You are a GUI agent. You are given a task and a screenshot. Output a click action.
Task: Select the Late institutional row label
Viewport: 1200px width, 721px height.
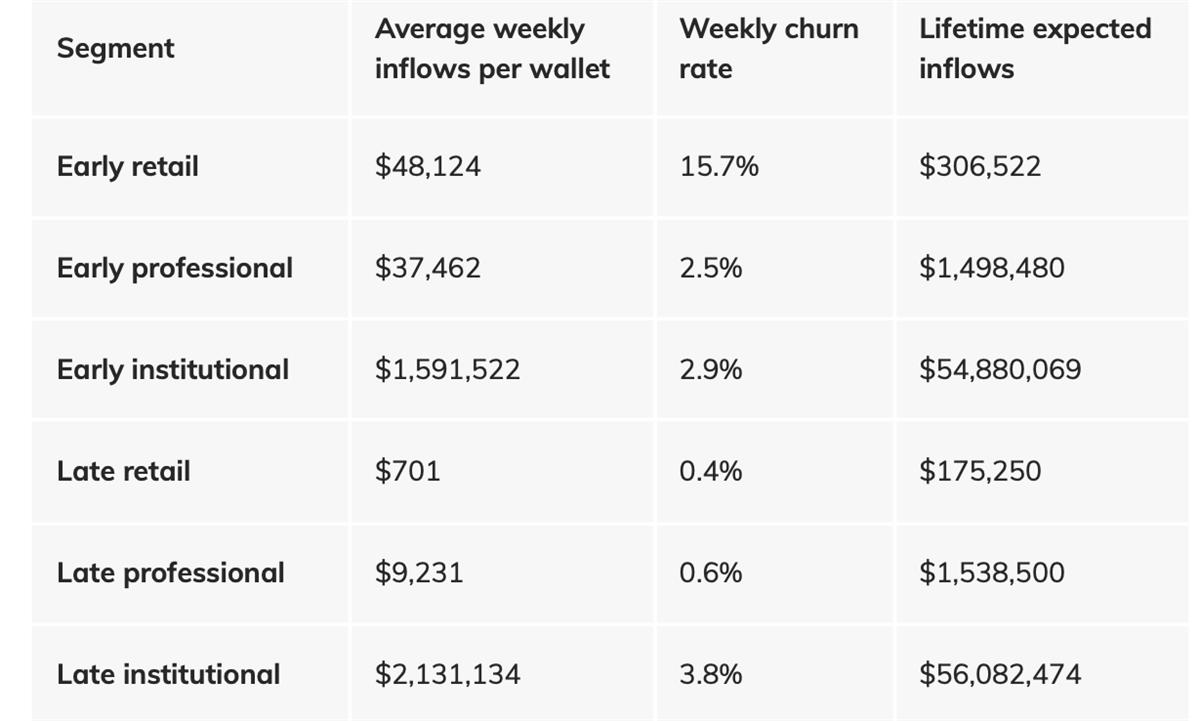click(x=168, y=674)
